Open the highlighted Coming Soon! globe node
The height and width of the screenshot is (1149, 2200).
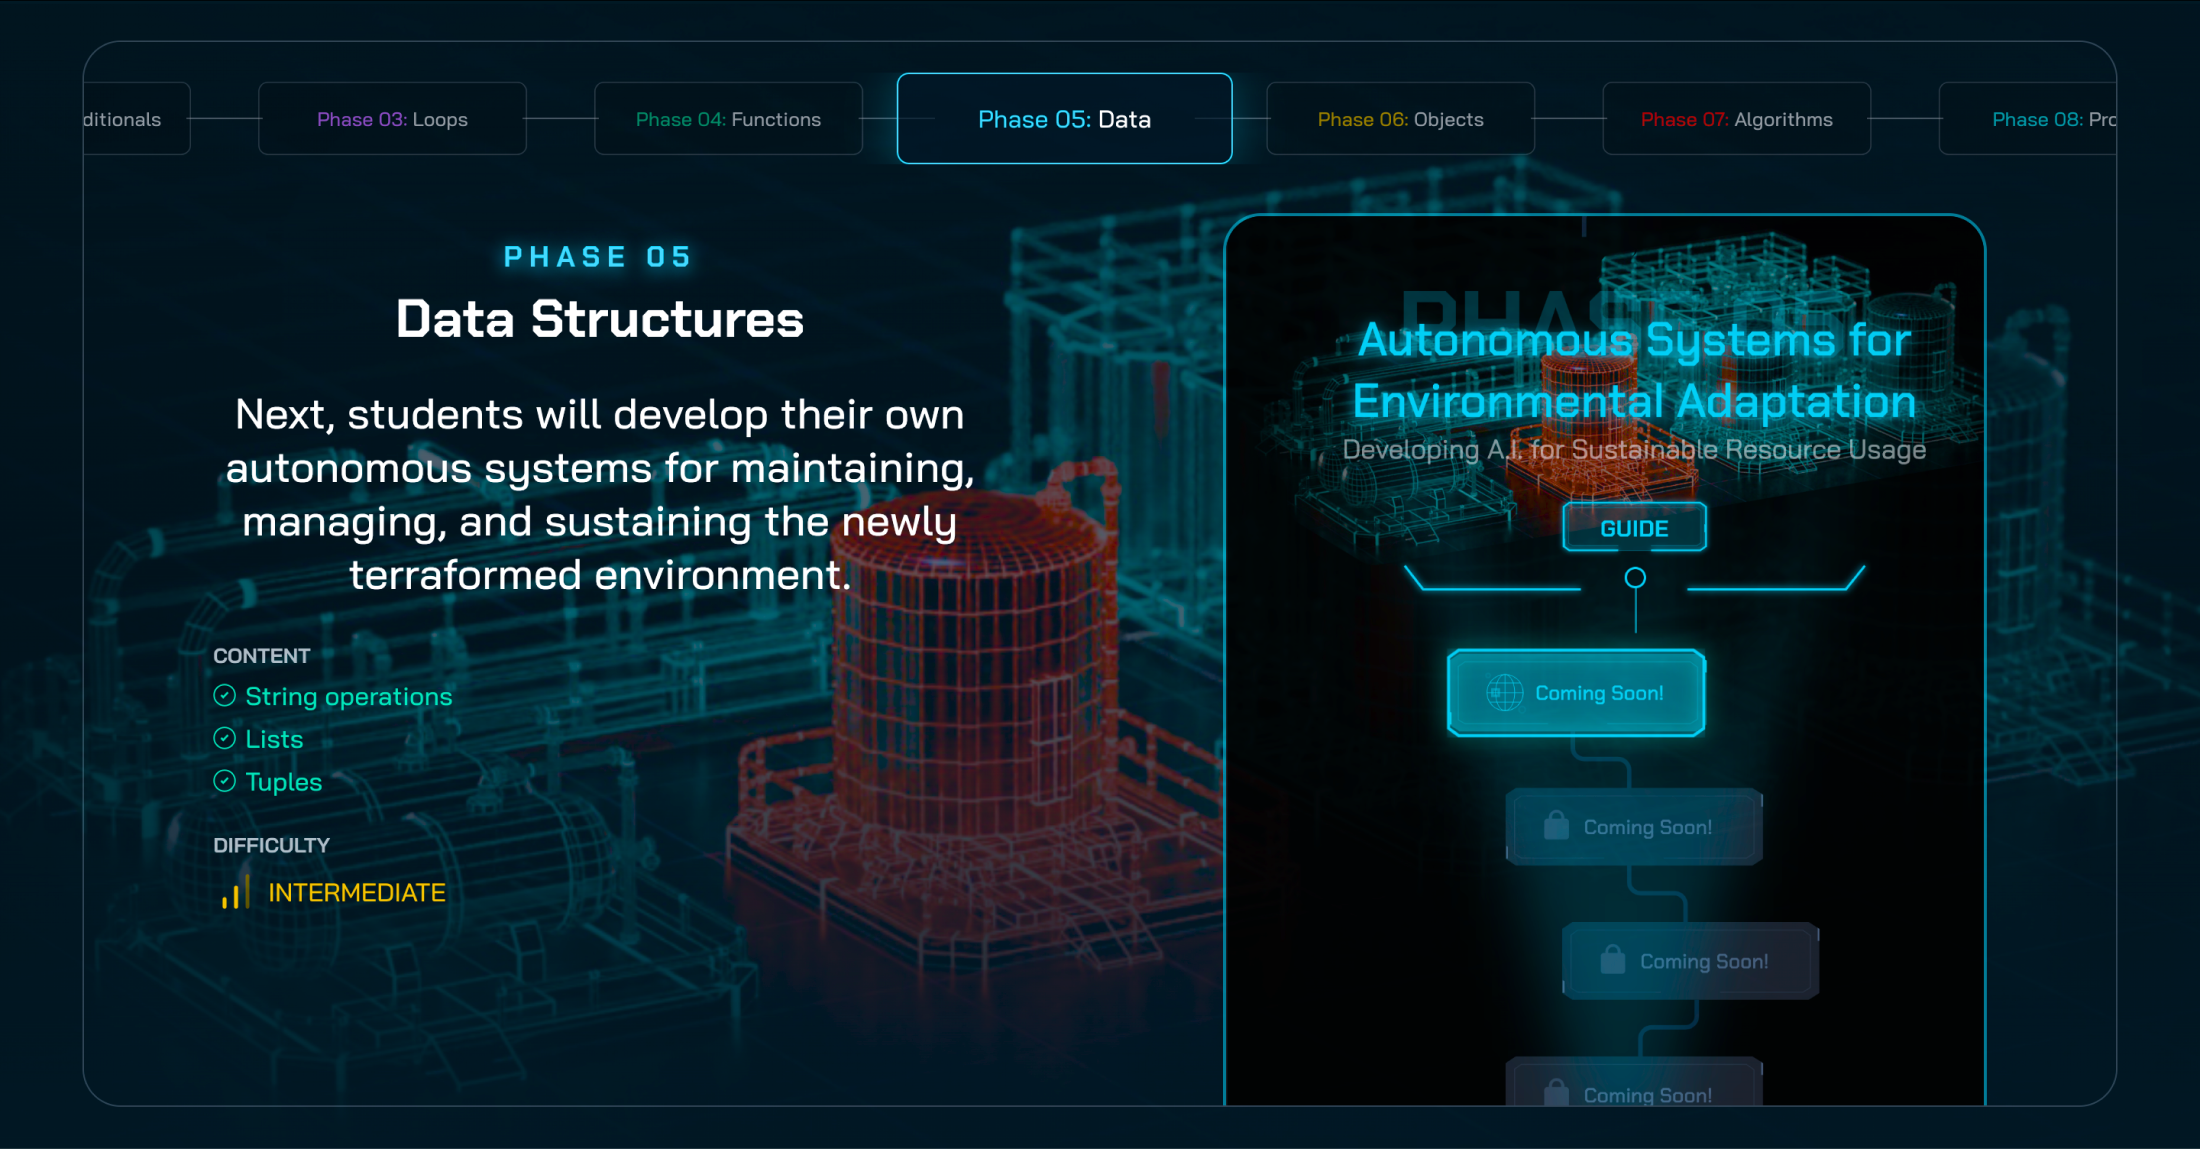(x=1576, y=693)
